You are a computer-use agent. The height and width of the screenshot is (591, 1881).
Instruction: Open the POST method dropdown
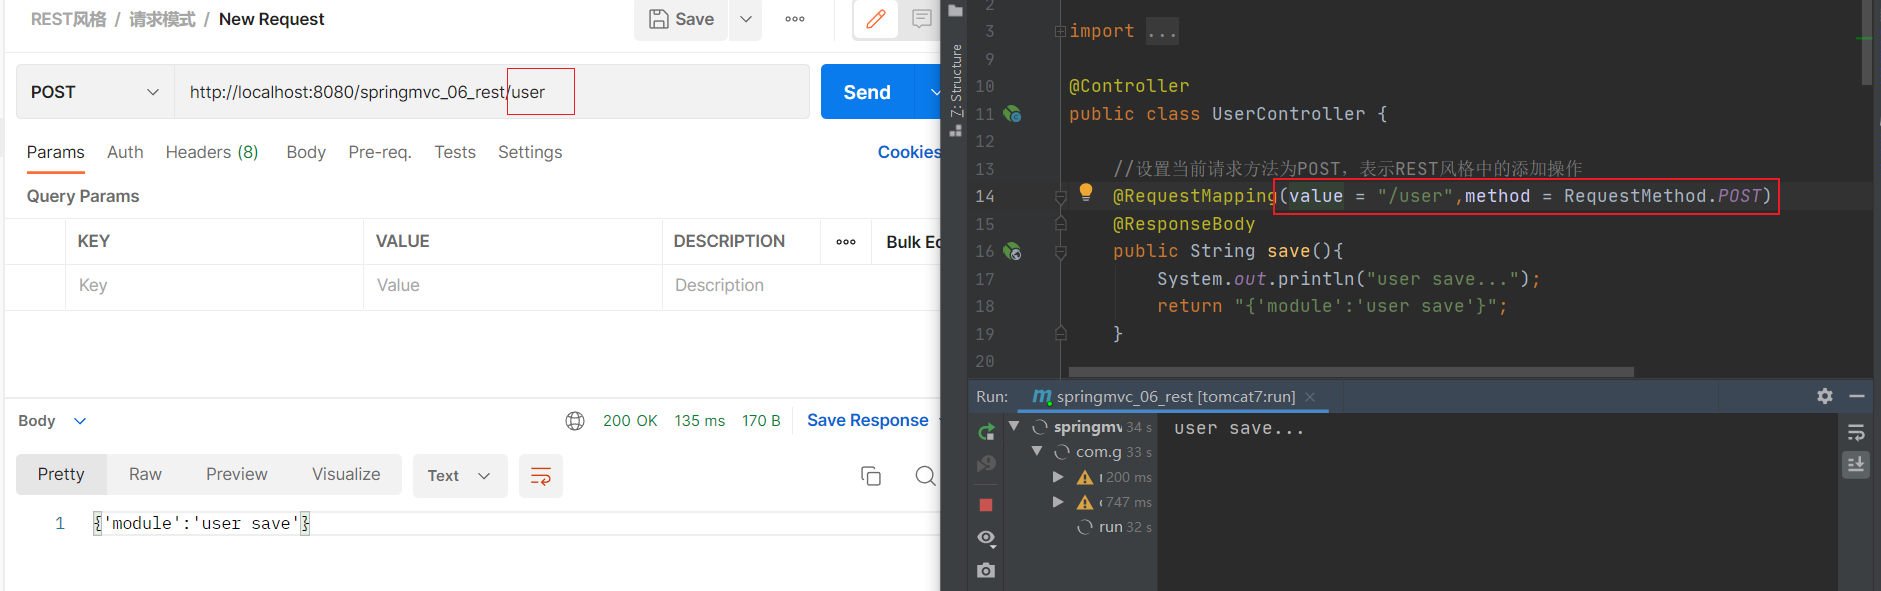96,92
